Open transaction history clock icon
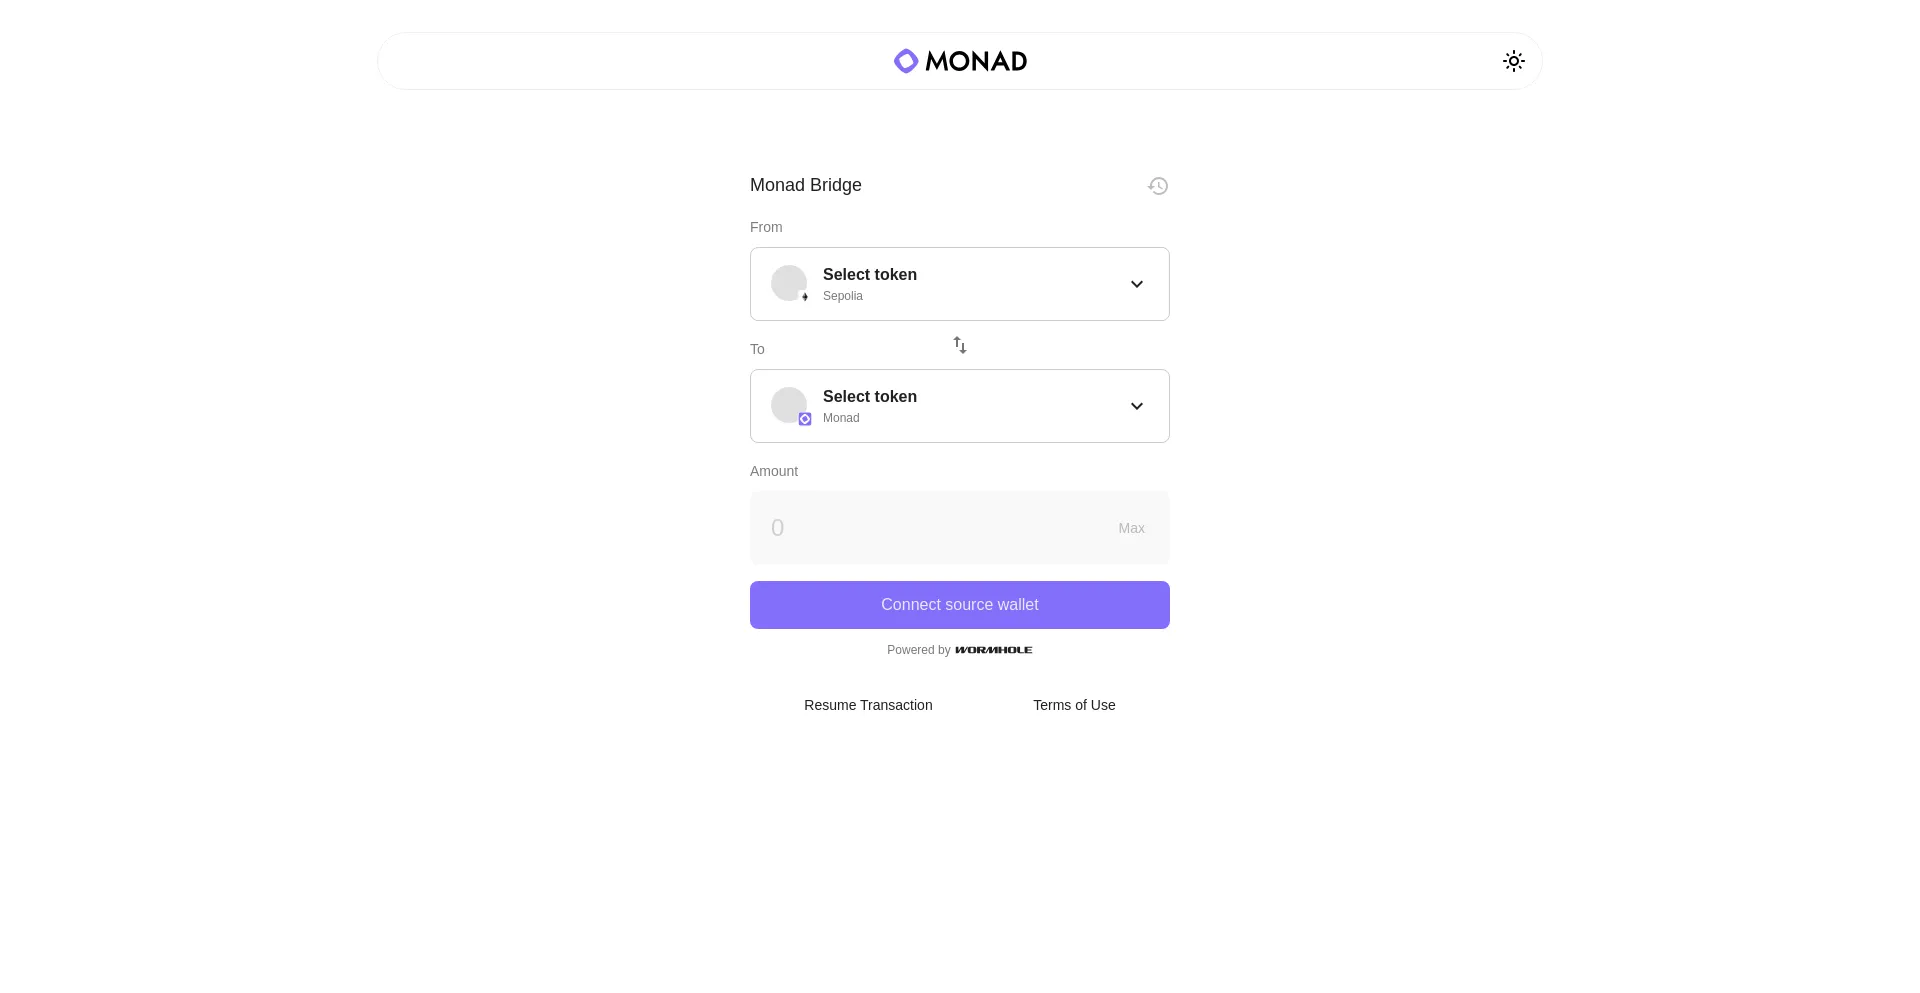 tap(1158, 186)
